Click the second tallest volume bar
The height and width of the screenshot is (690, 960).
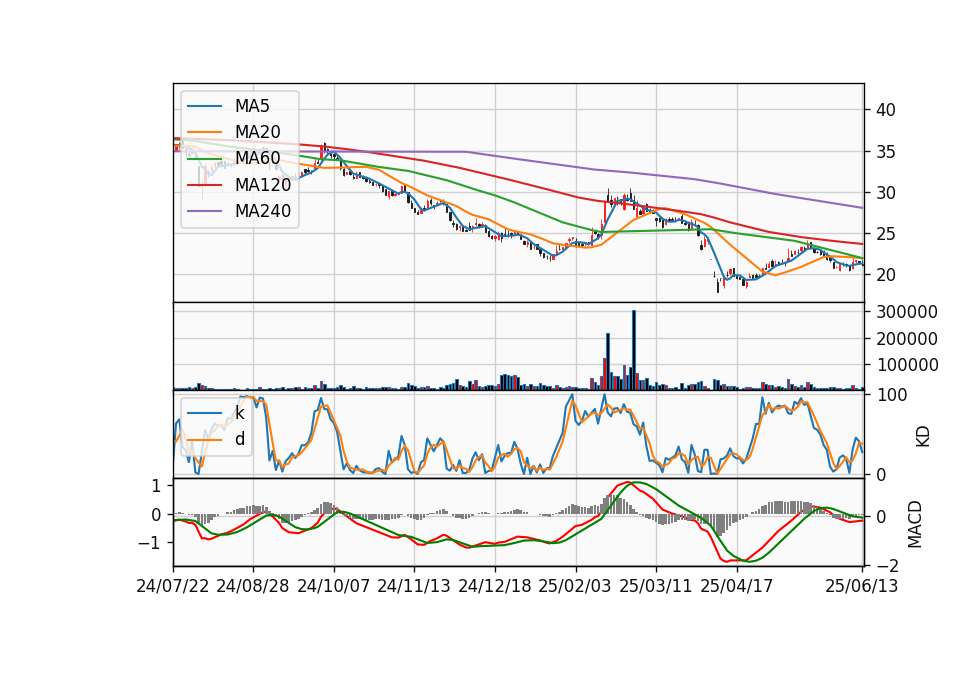608,361
